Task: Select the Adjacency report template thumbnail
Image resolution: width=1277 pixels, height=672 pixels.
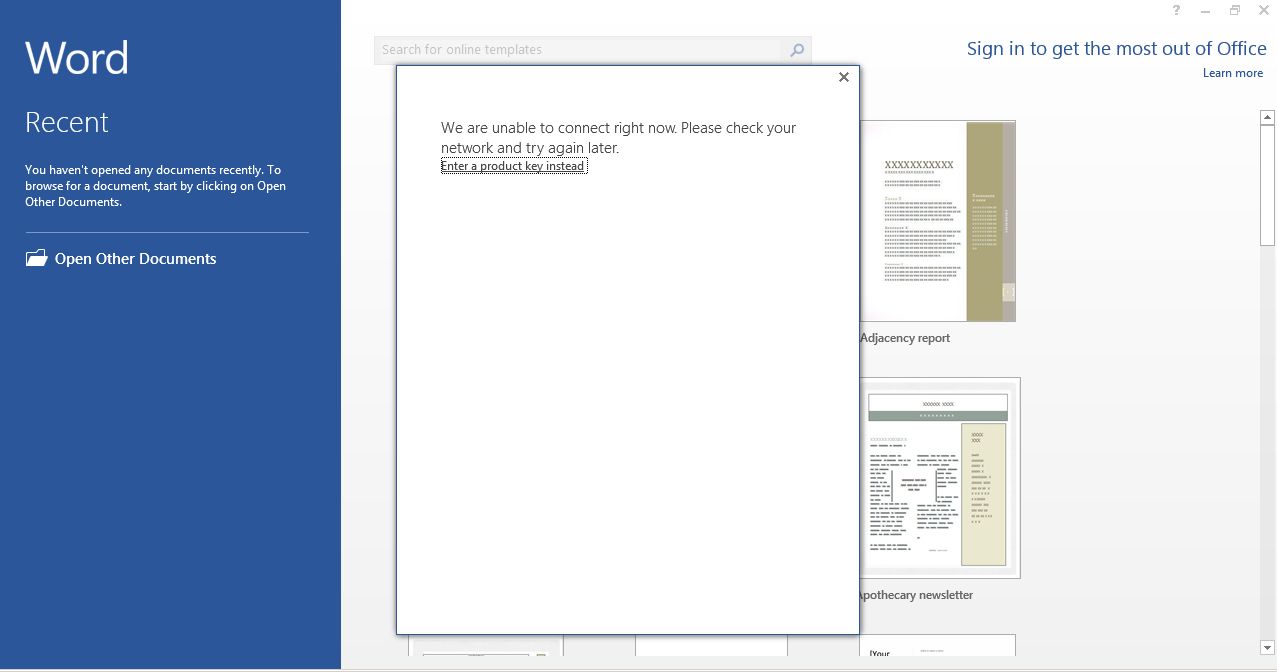Action: pos(937,221)
